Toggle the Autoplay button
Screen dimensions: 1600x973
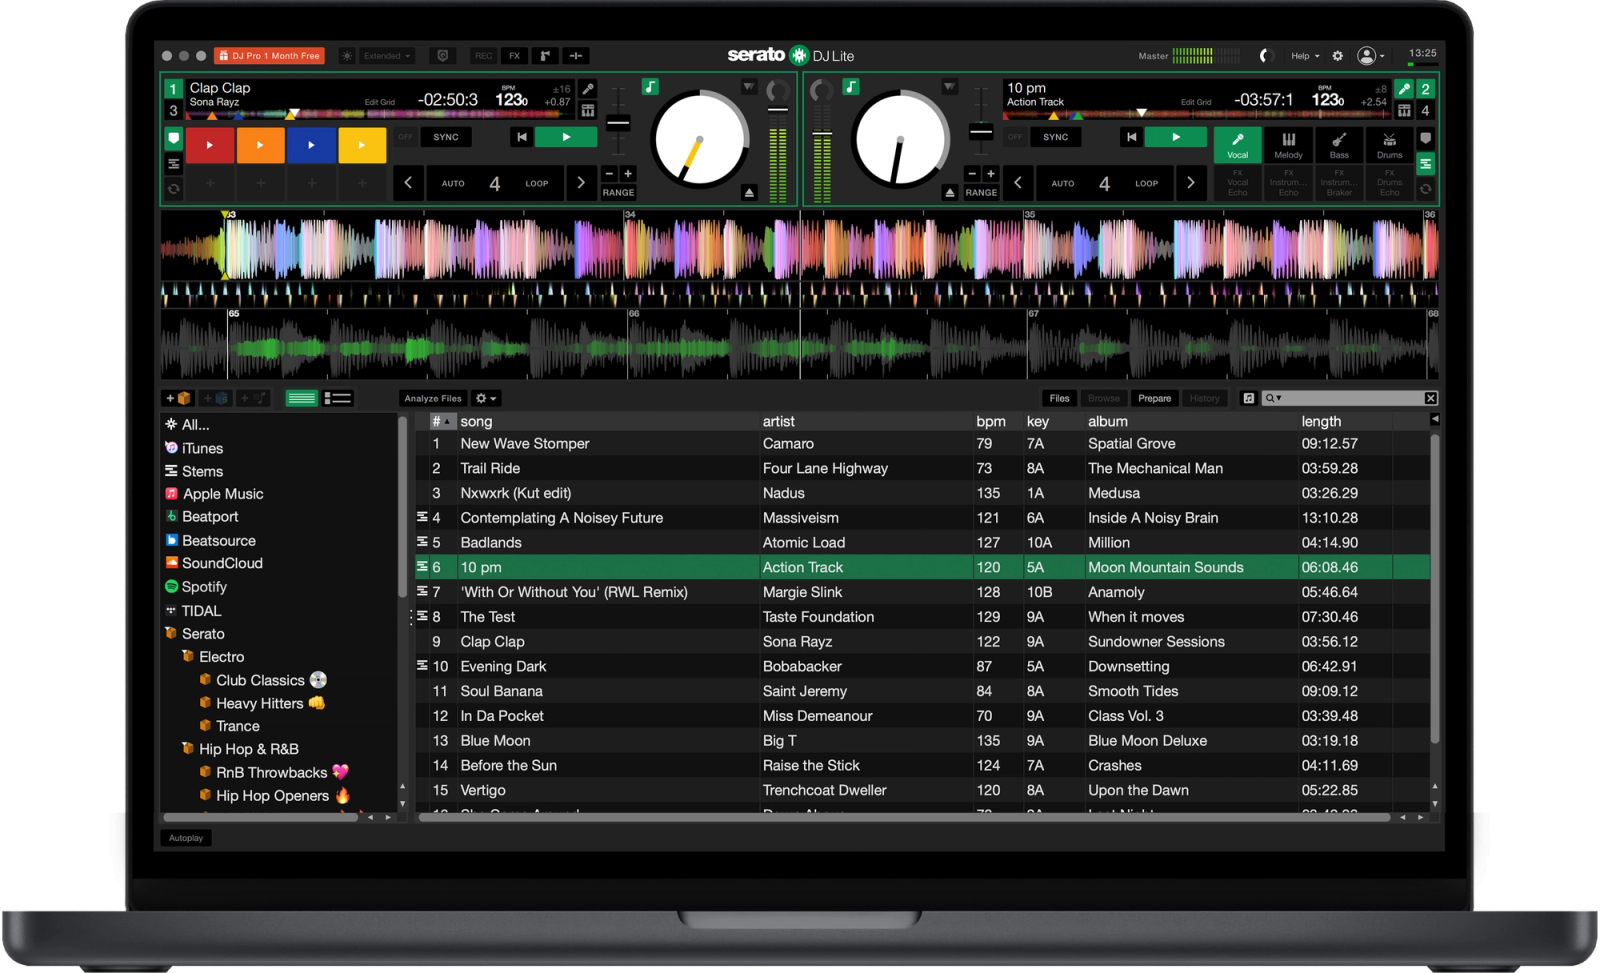pos(186,838)
